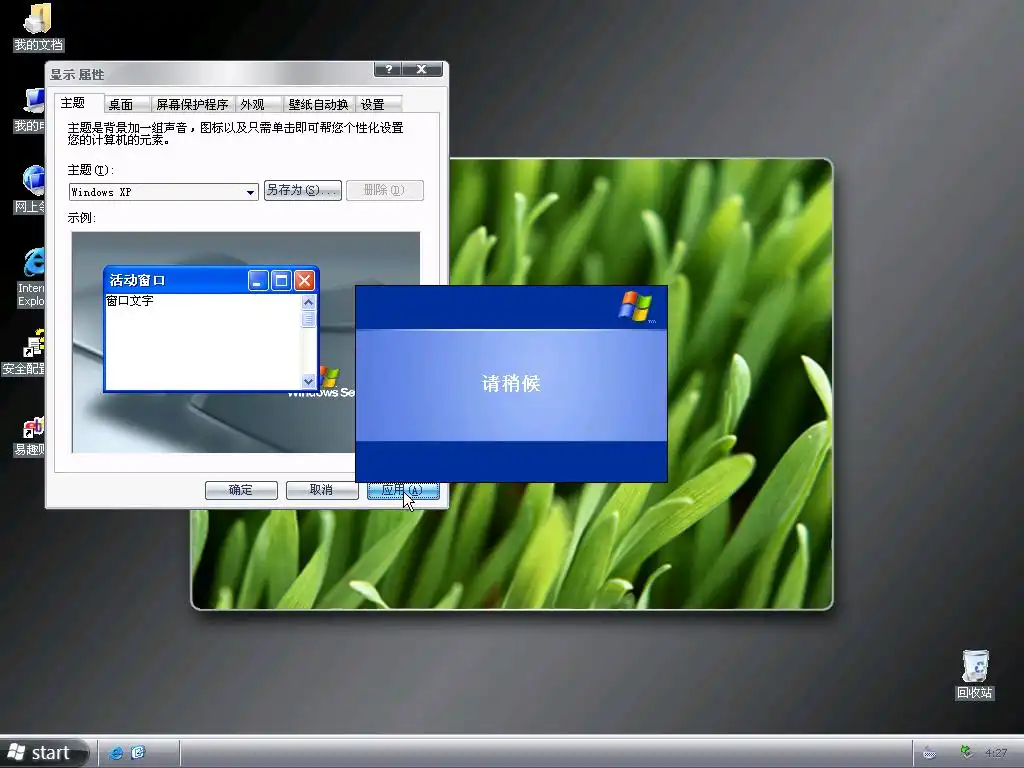Click the 显示 属性 dialog title
Image resolution: width=1024 pixels, height=768 pixels.
[77, 74]
